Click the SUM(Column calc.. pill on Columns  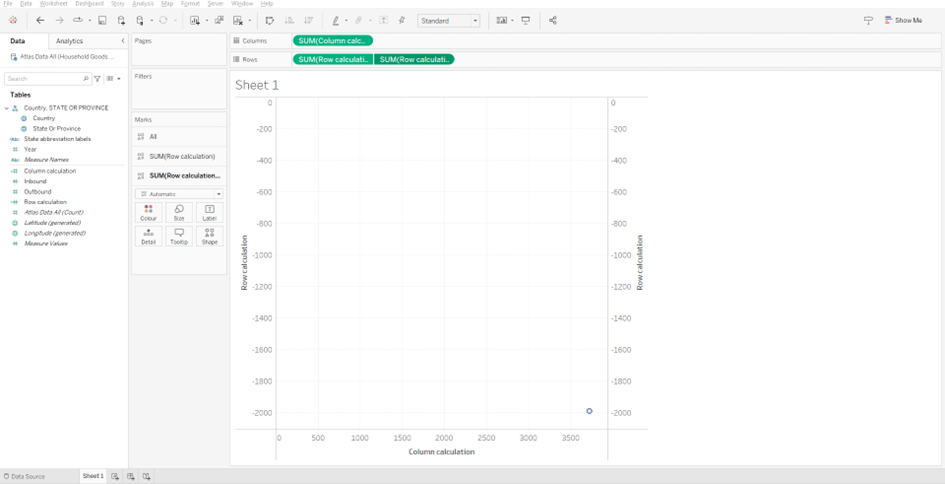333,41
